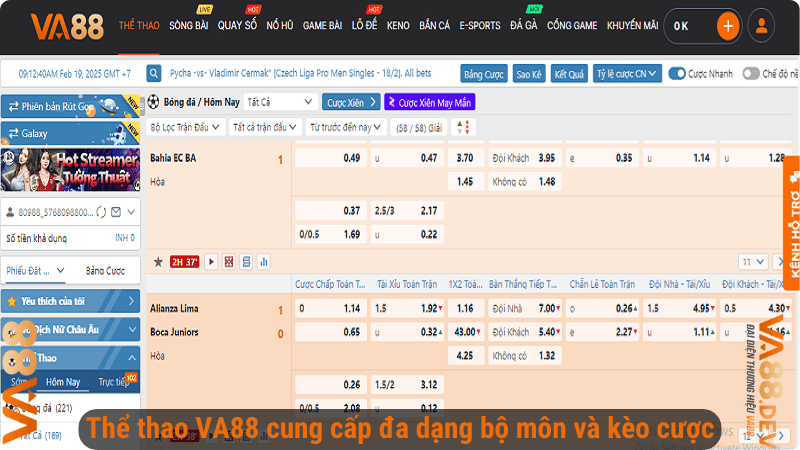Open Yêu thích của tôi section

coord(70,300)
